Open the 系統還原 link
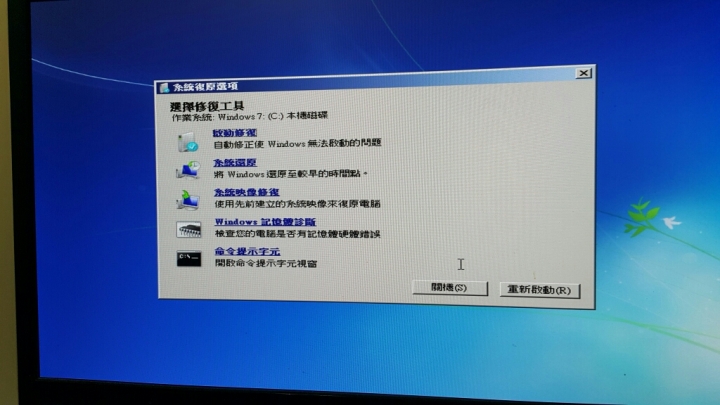Image resolution: width=720 pixels, height=405 pixels. [x=235, y=163]
